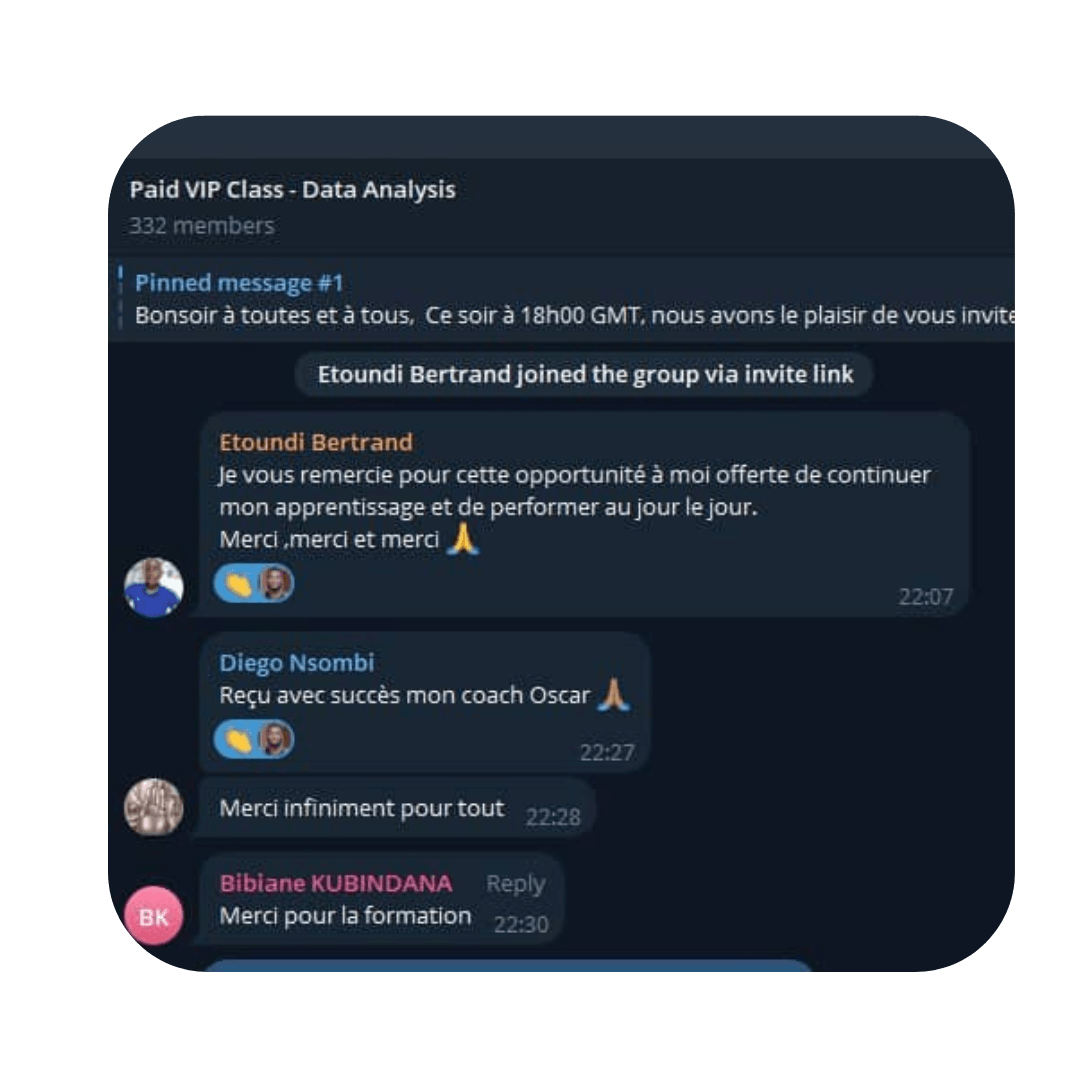This screenshot has height=1080, width=1080.
Task: Toggle clap reaction on Diego Nsombi's message
Action: [238, 740]
